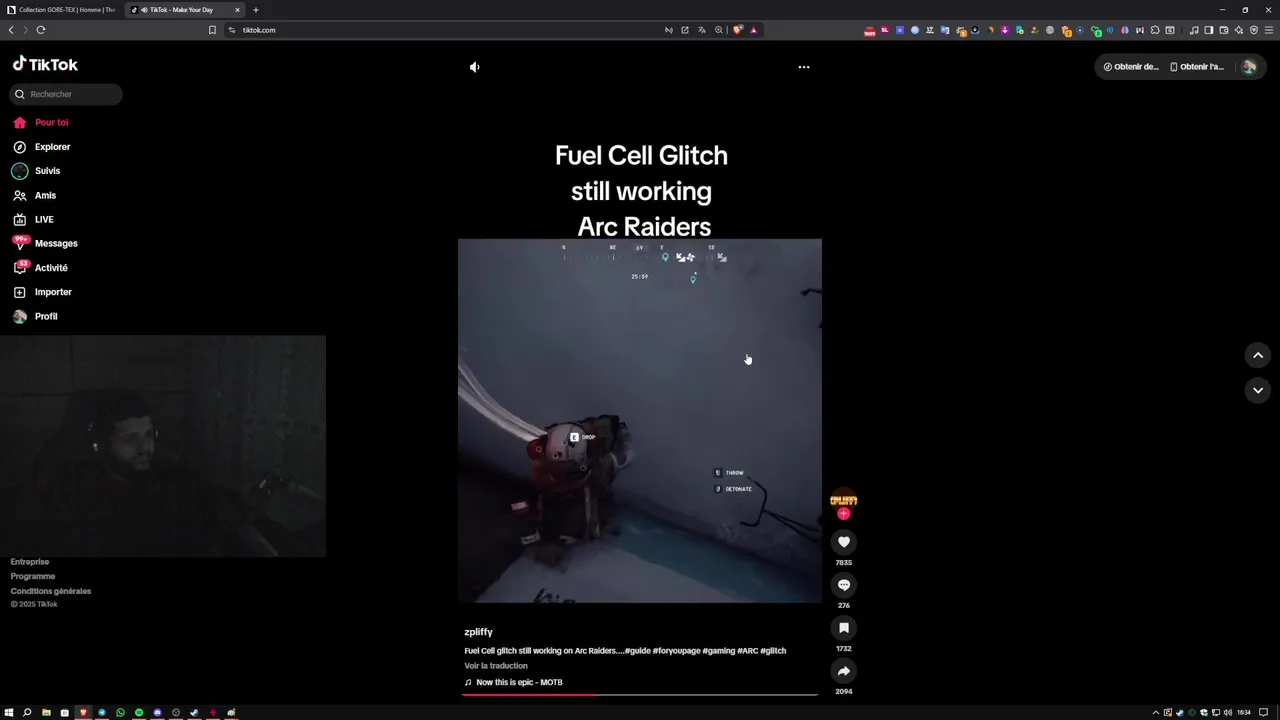1280x720 pixels.
Task: Open Spotify from the taskbar
Action: (x=139, y=713)
